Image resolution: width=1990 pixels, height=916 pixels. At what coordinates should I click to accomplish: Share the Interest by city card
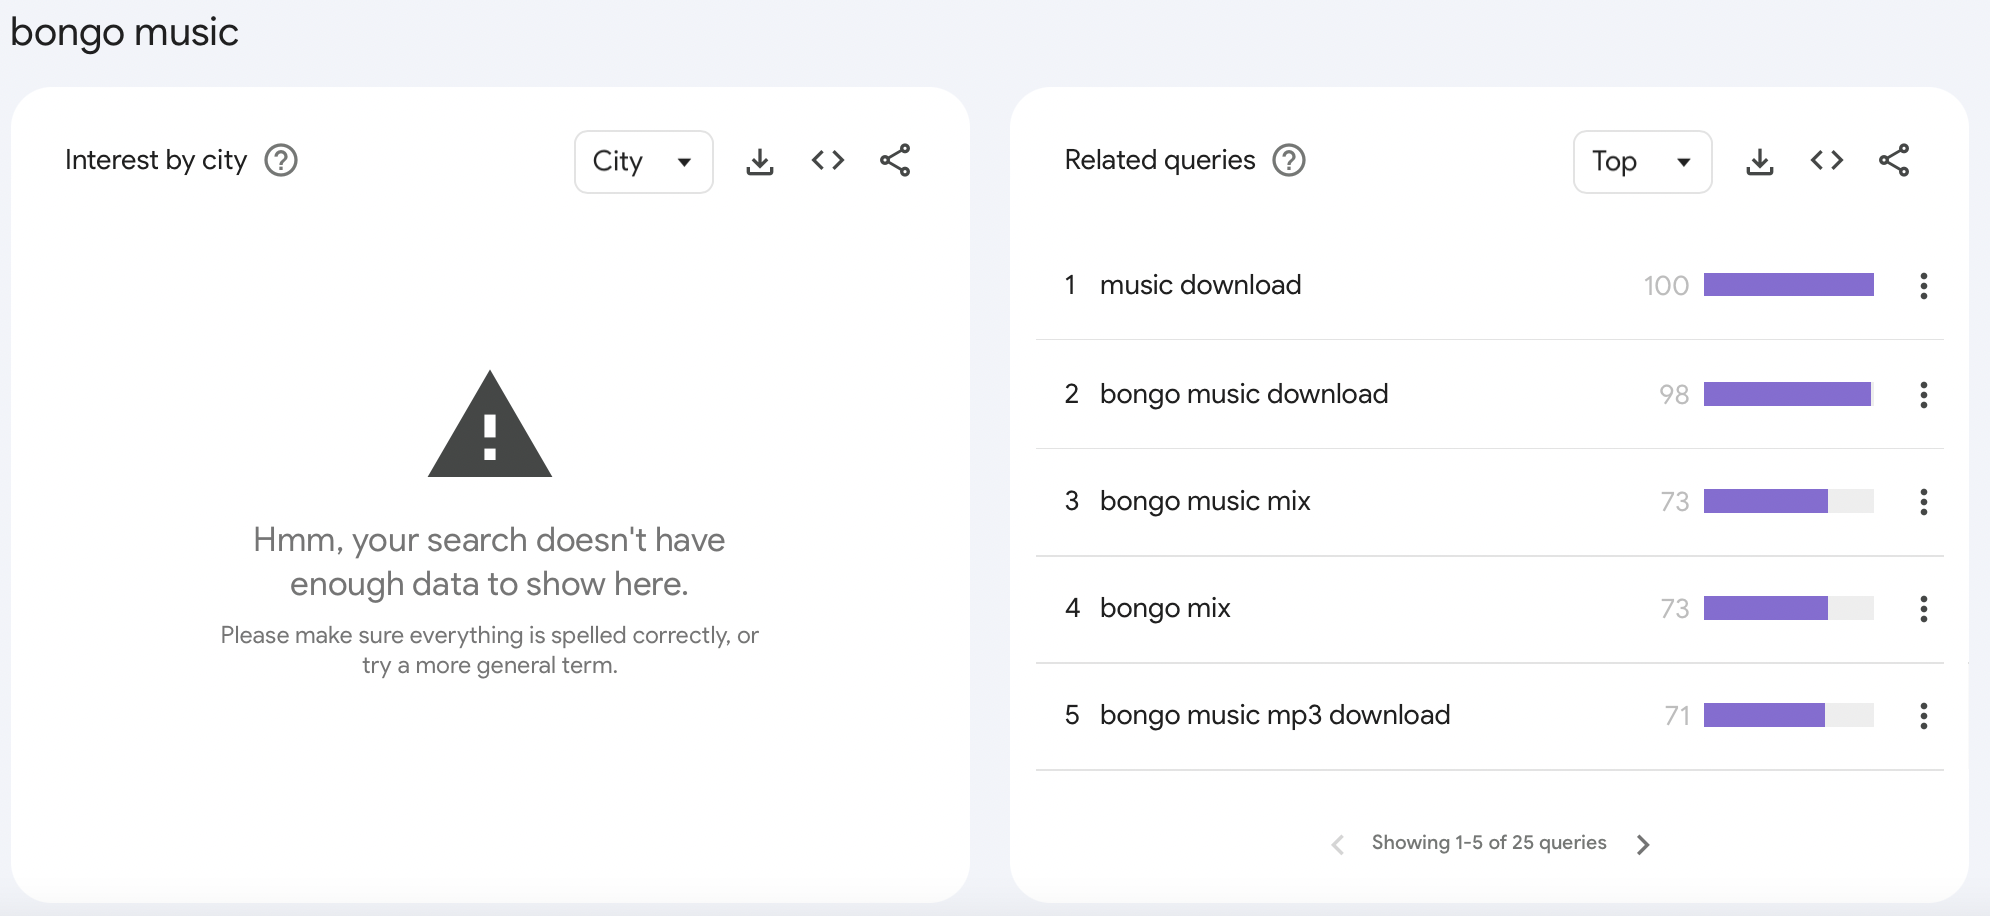point(895,161)
